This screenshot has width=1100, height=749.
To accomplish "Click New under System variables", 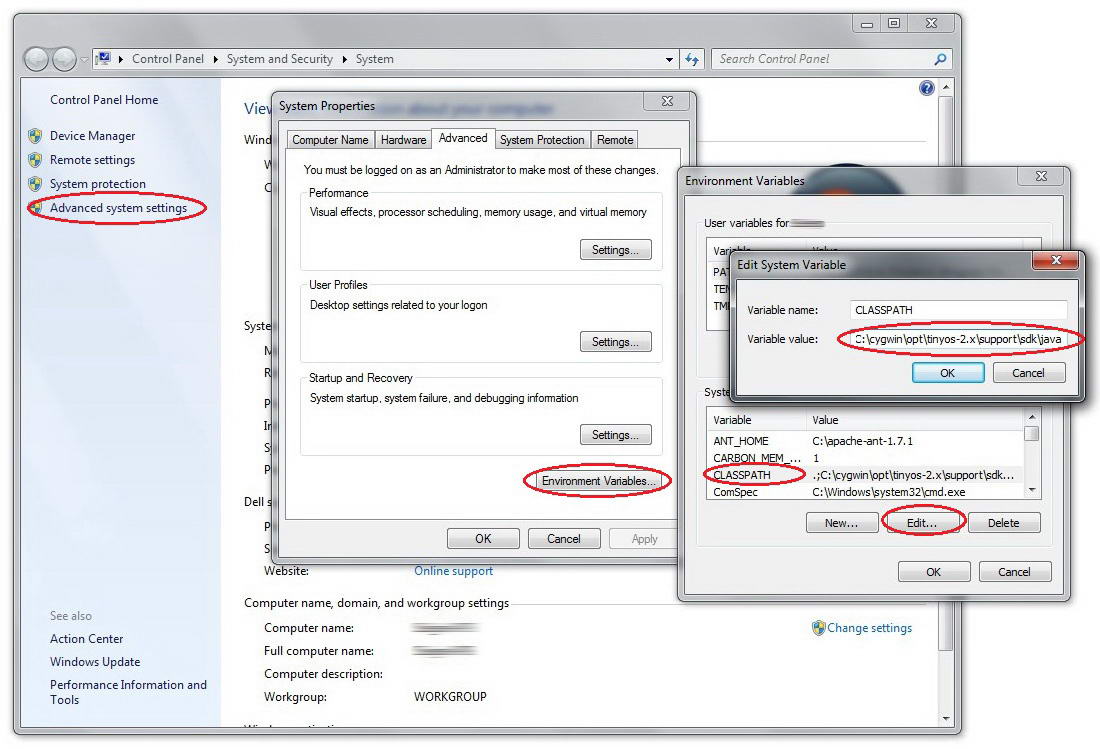I will pyautogui.click(x=842, y=523).
